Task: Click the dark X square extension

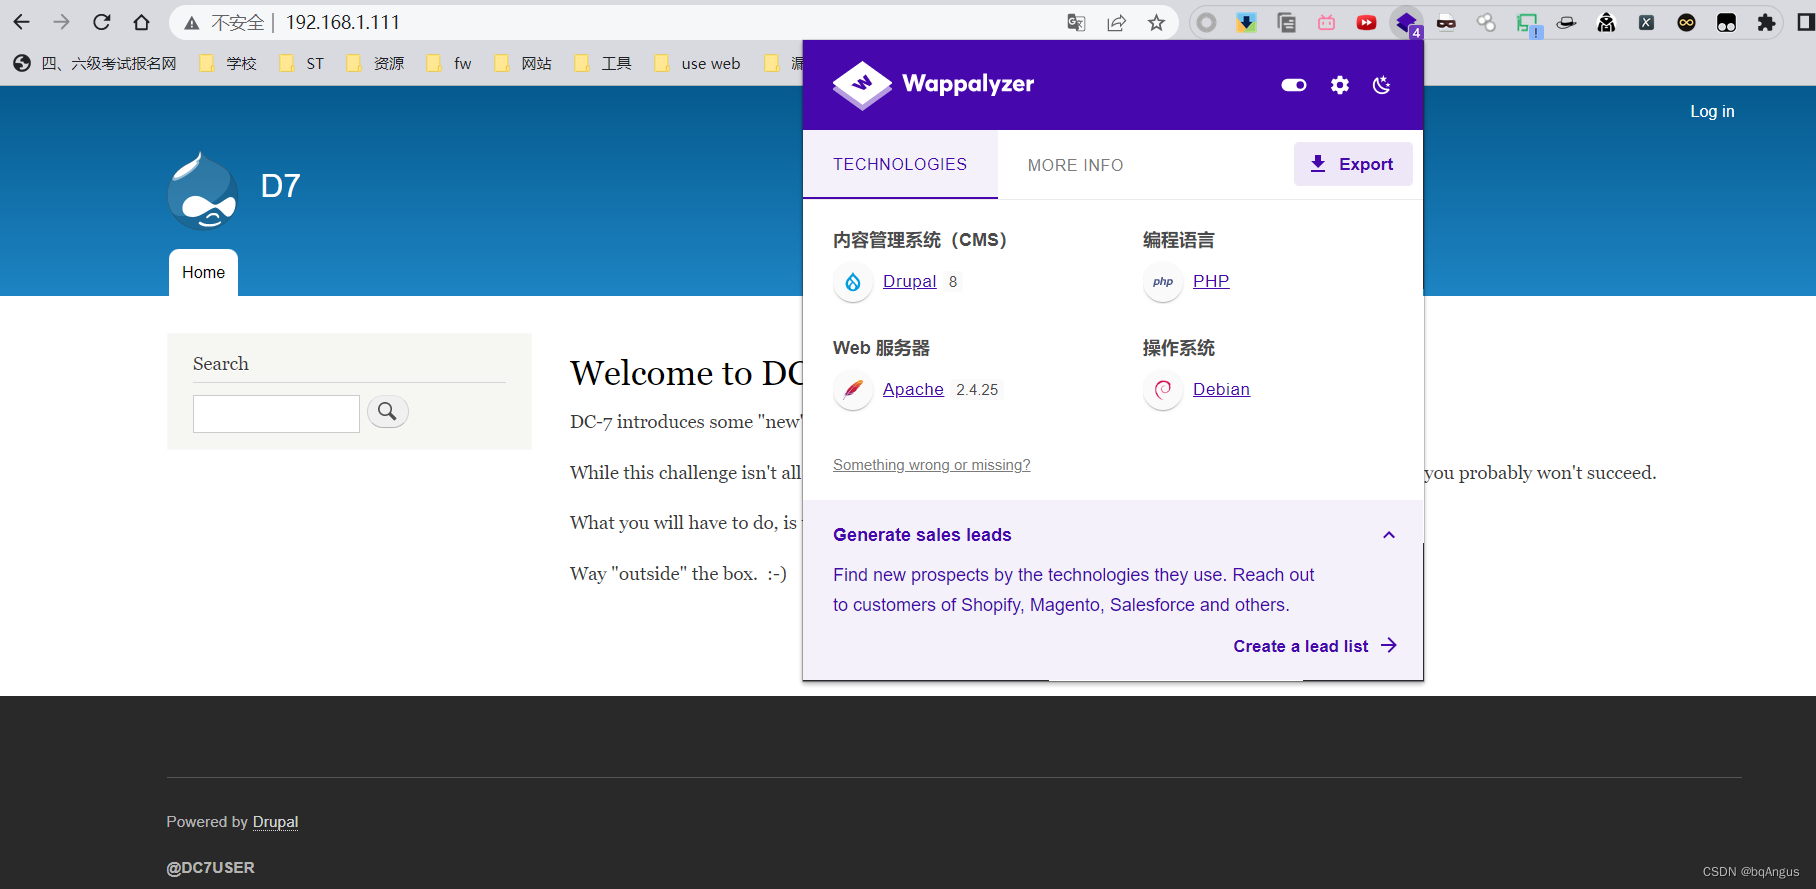Action: 1646,23
